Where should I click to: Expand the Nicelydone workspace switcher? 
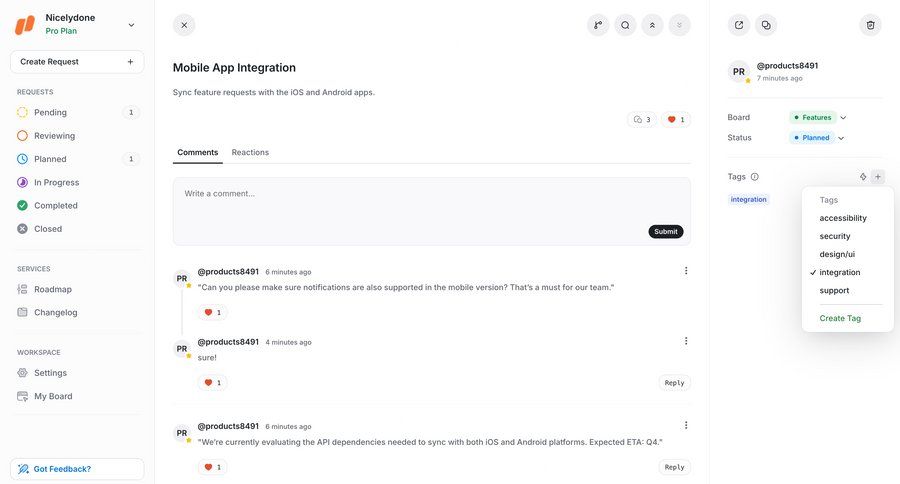click(x=131, y=25)
